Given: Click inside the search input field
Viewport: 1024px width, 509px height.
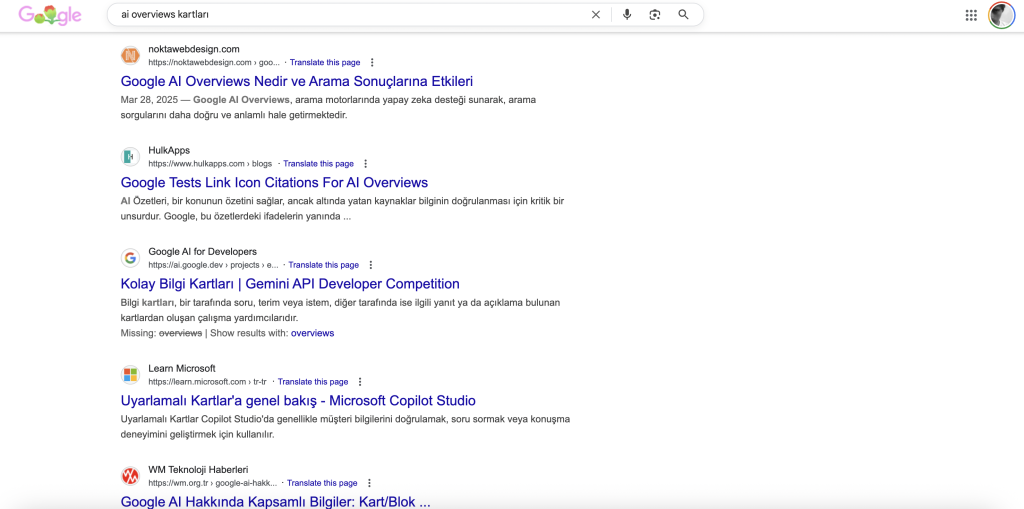Looking at the screenshot, I should coord(350,15).
